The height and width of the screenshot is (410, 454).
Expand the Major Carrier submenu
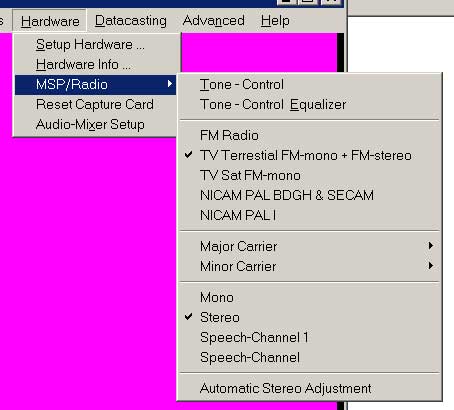pyautogui.click(x=309, y=246)
